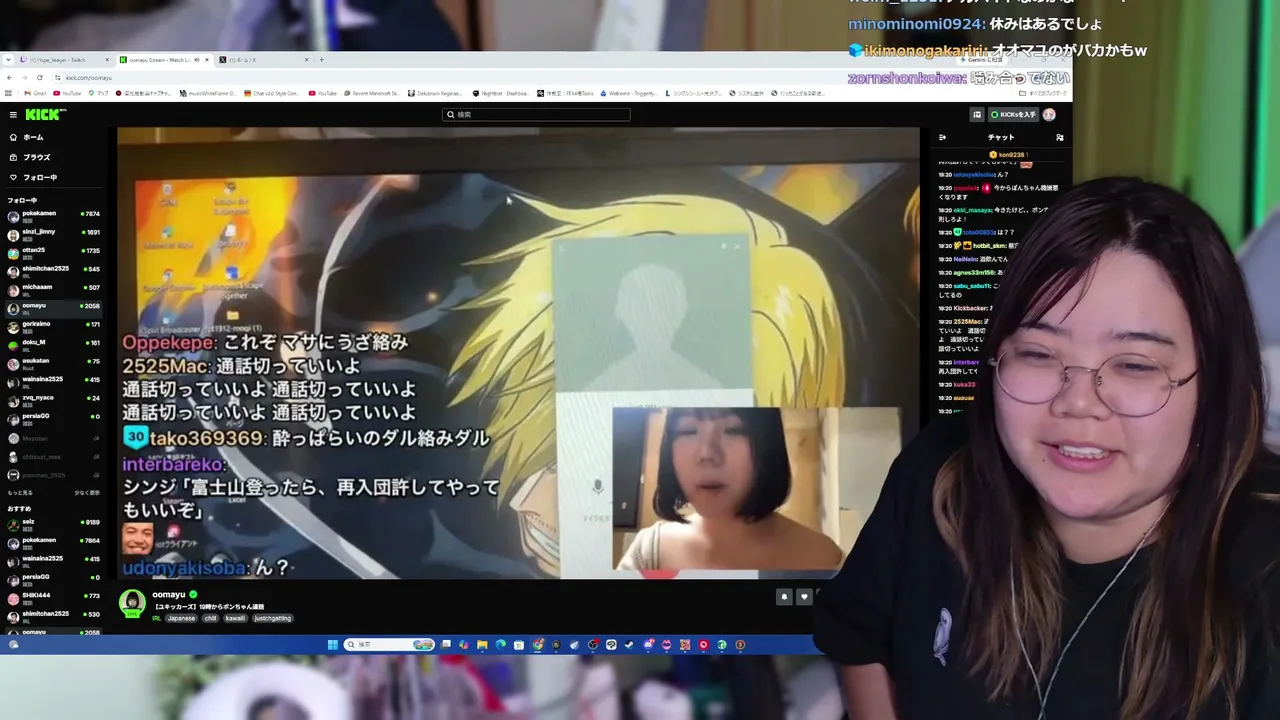Open the Delubrum Reginae bookmark
Screen dimensions: 1280x720
tap(436, 93)
